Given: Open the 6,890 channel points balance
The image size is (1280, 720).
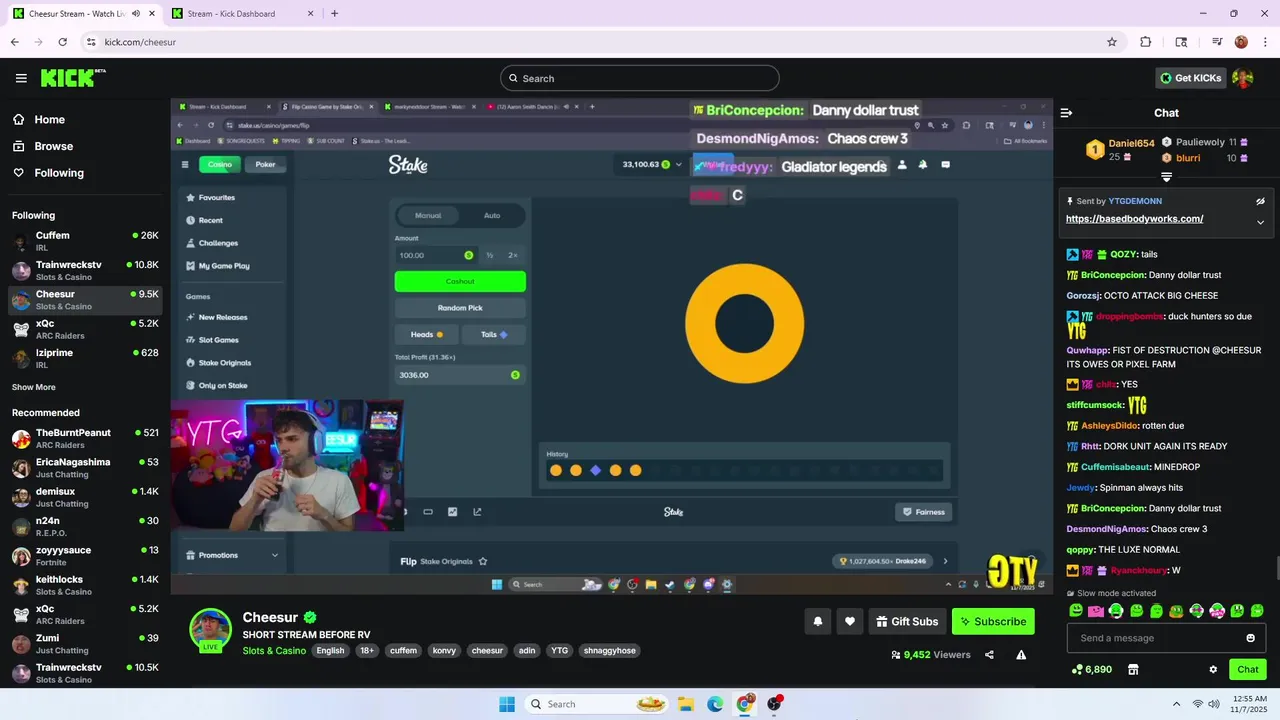Looking at the screenshot, I should pos(1091,669).
